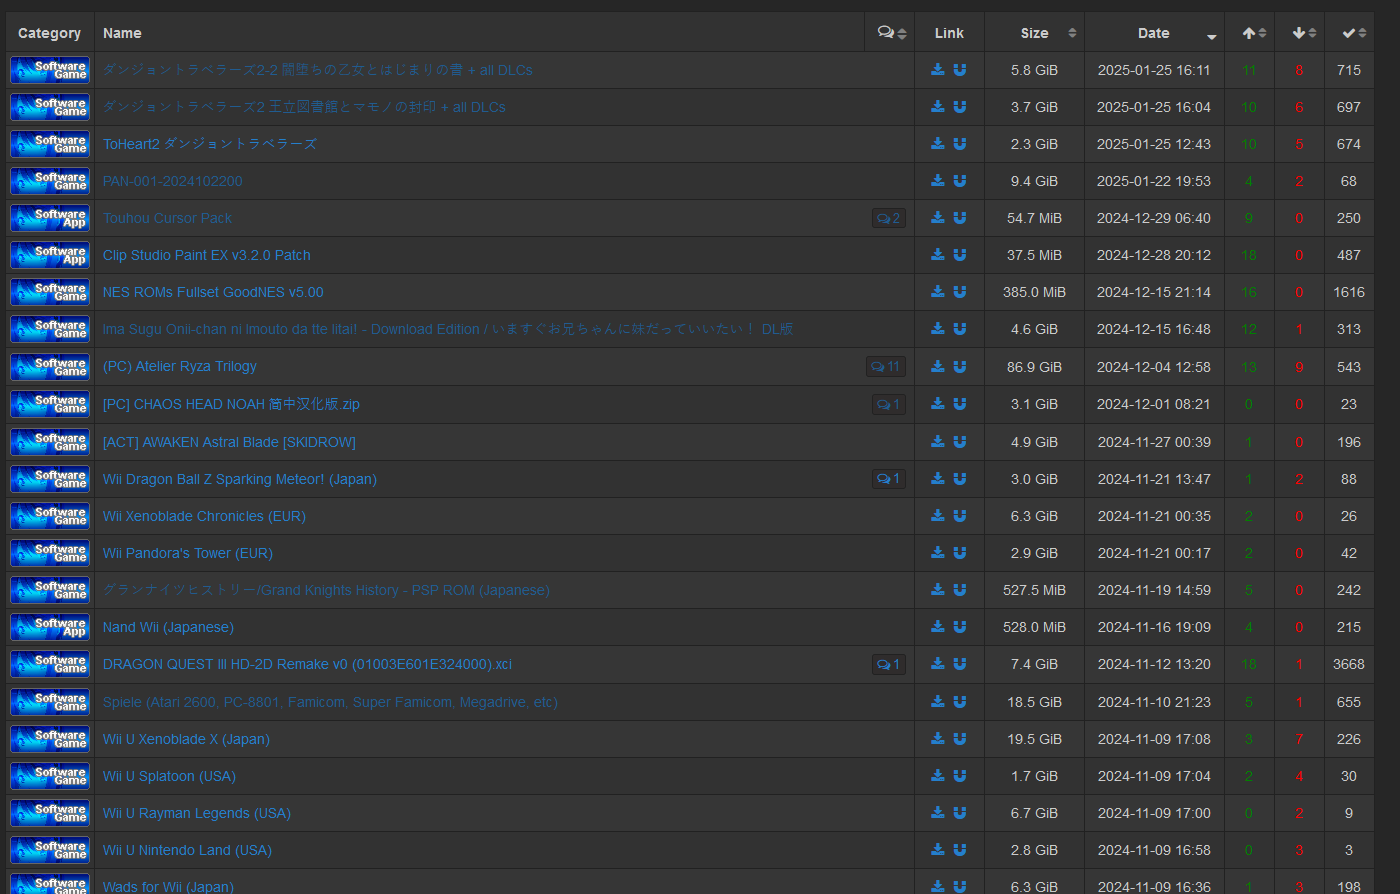1400x894 pixels.
Task: Click the magnet icon for Wii Xenoblade Chronicles (EUR)
Action: point(960,516)
